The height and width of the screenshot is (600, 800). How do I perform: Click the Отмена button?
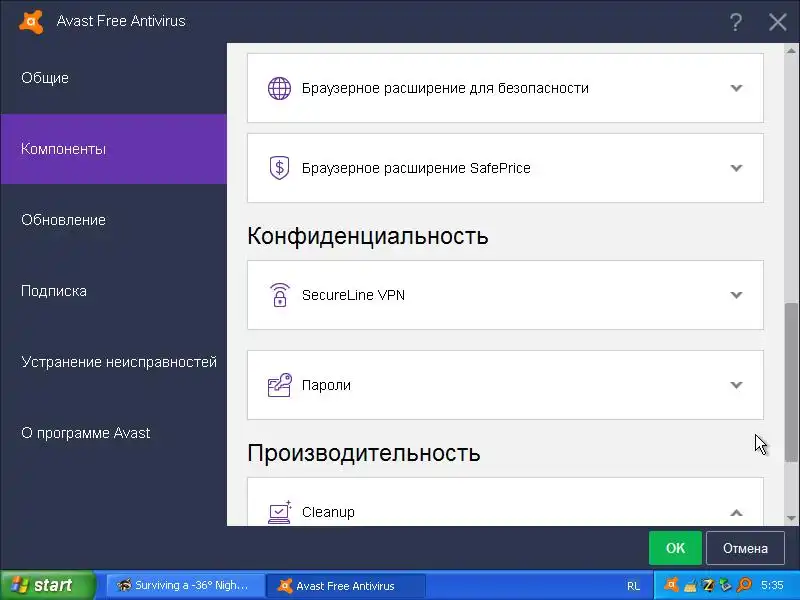tap(745, 548)
